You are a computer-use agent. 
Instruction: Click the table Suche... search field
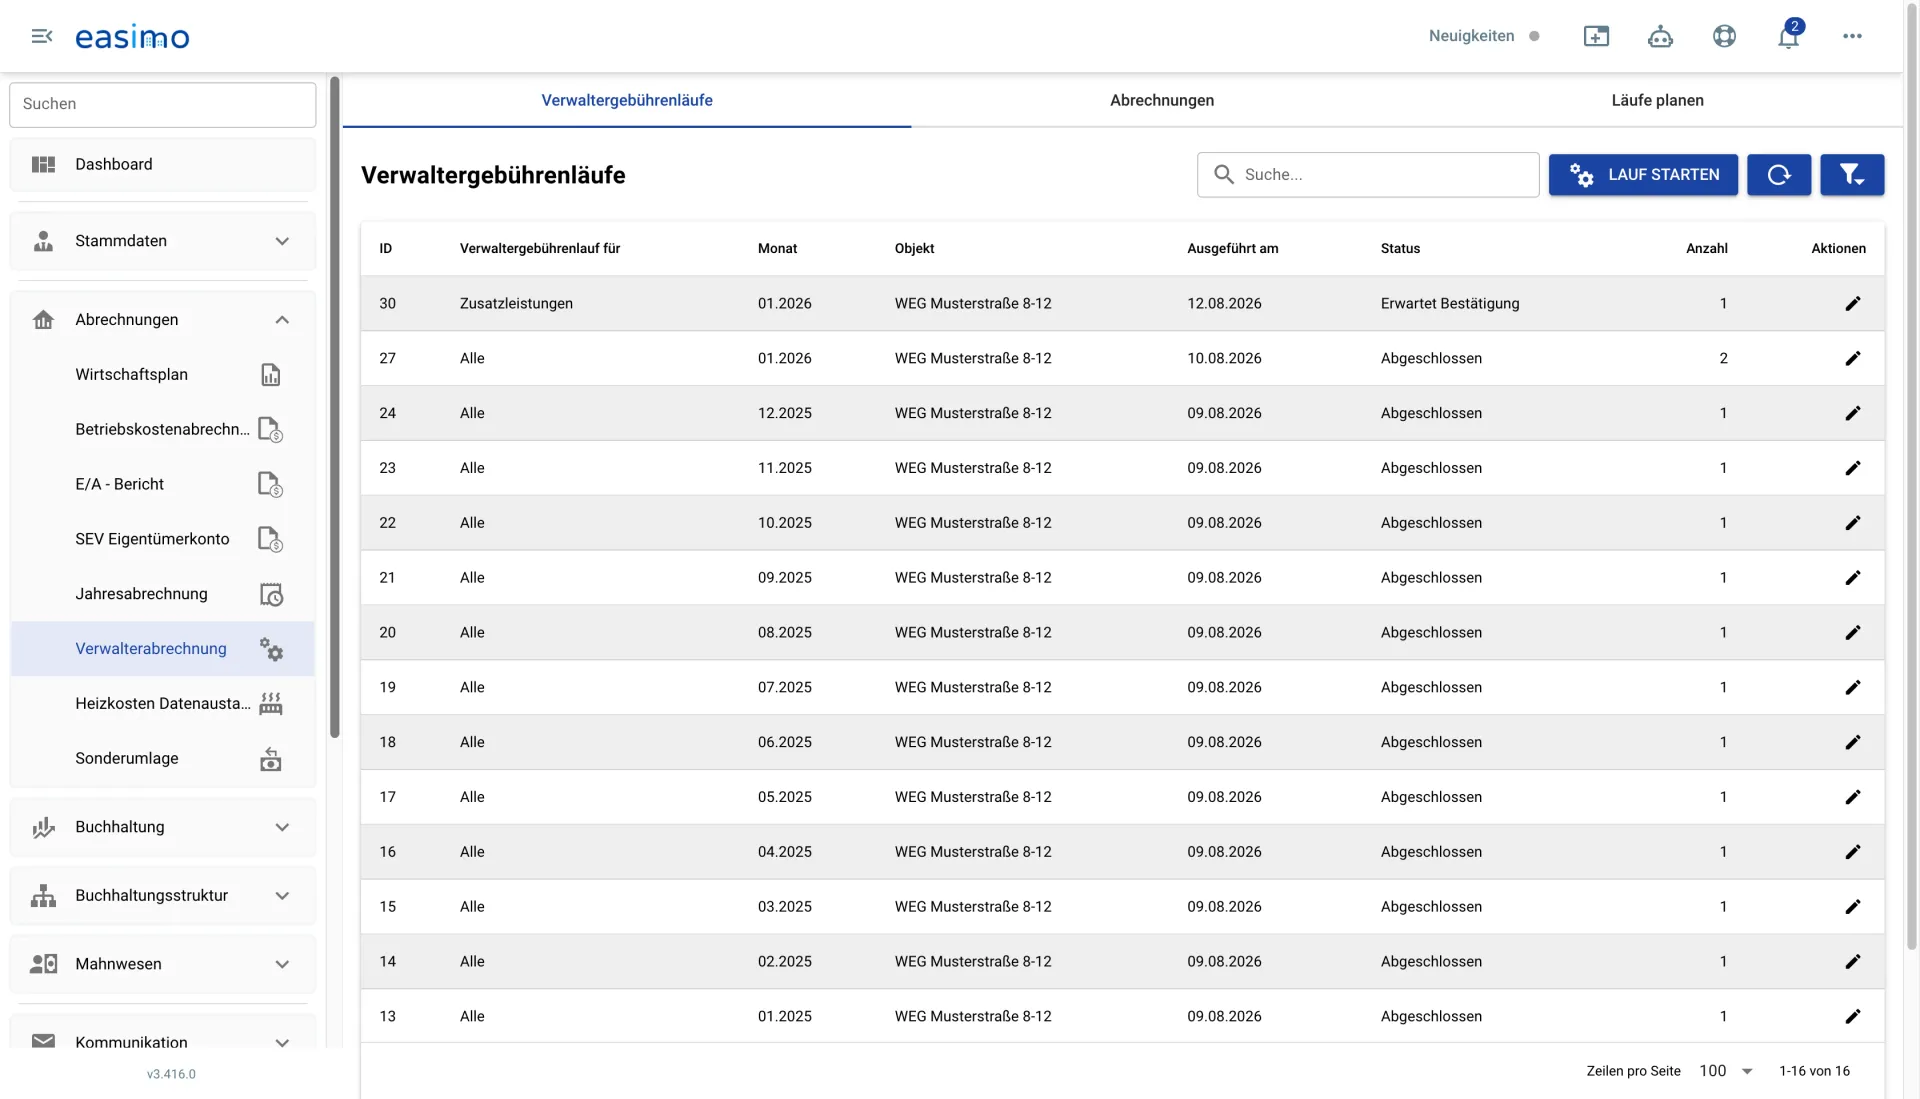(1368, 175)
